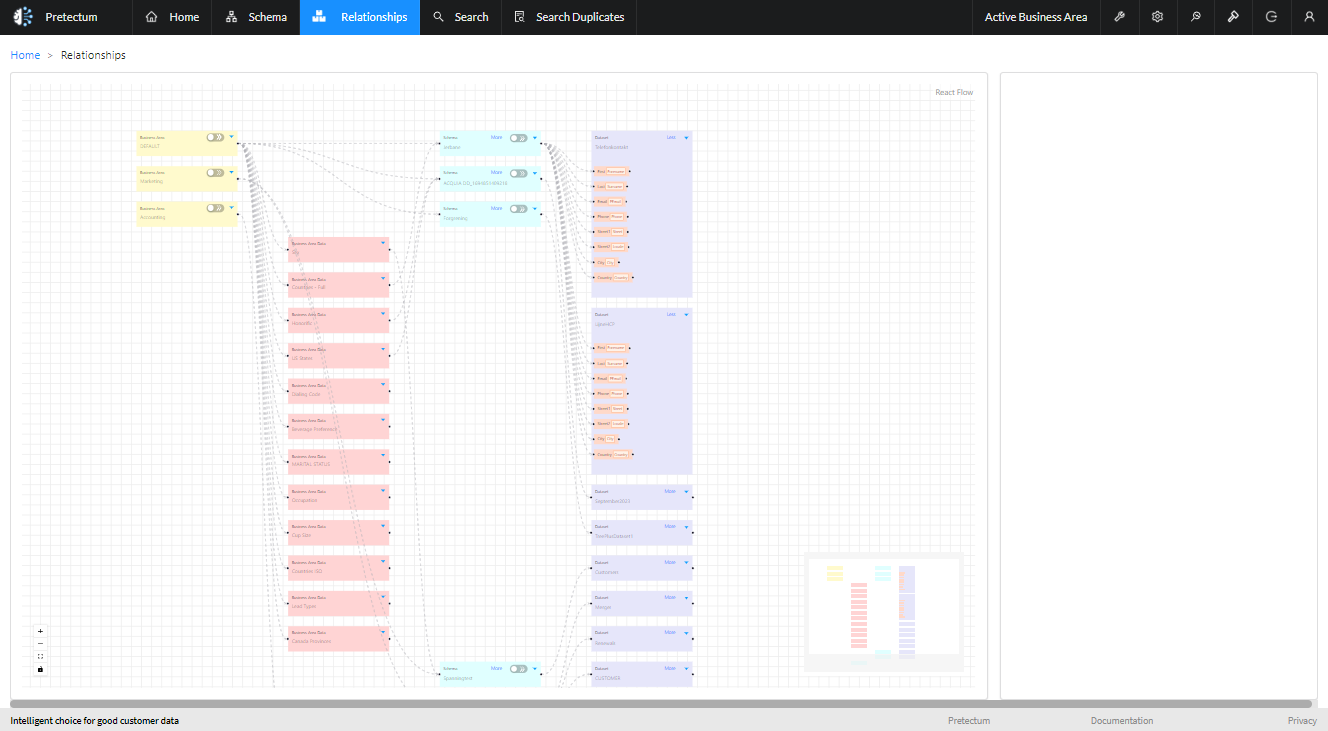Toggle the ACQUIA DD schema switch

[x=518, y=173]
